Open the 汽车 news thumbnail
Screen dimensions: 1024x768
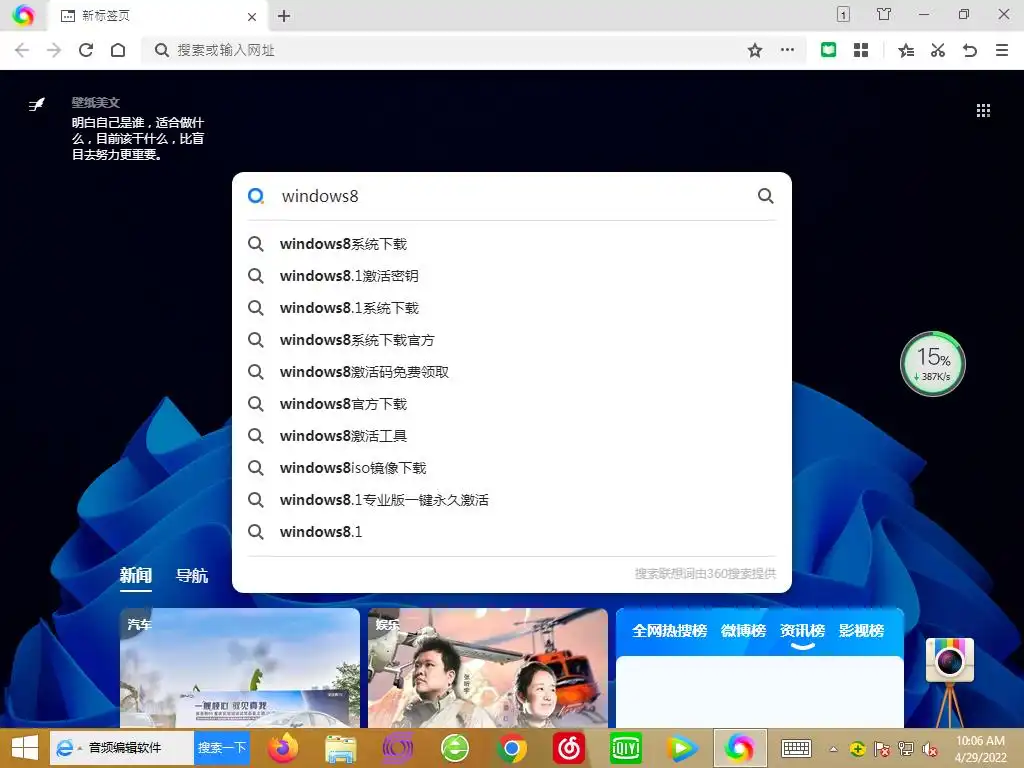tap(240, 667)
